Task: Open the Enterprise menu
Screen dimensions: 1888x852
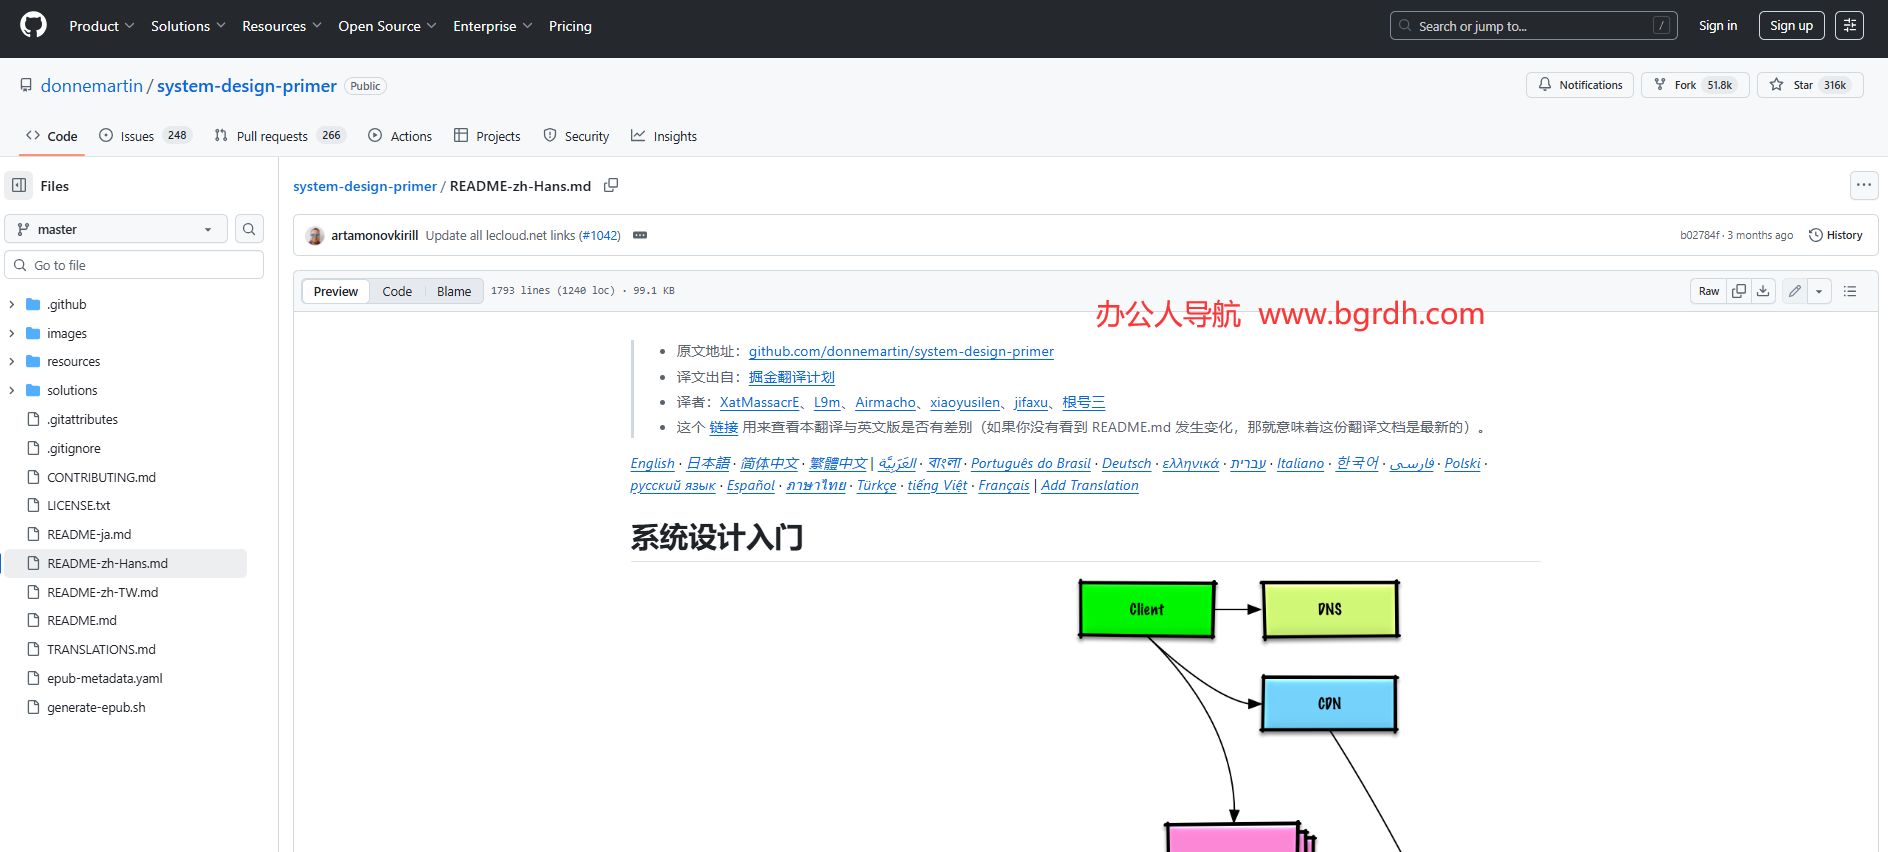Action: coord(492,26)
